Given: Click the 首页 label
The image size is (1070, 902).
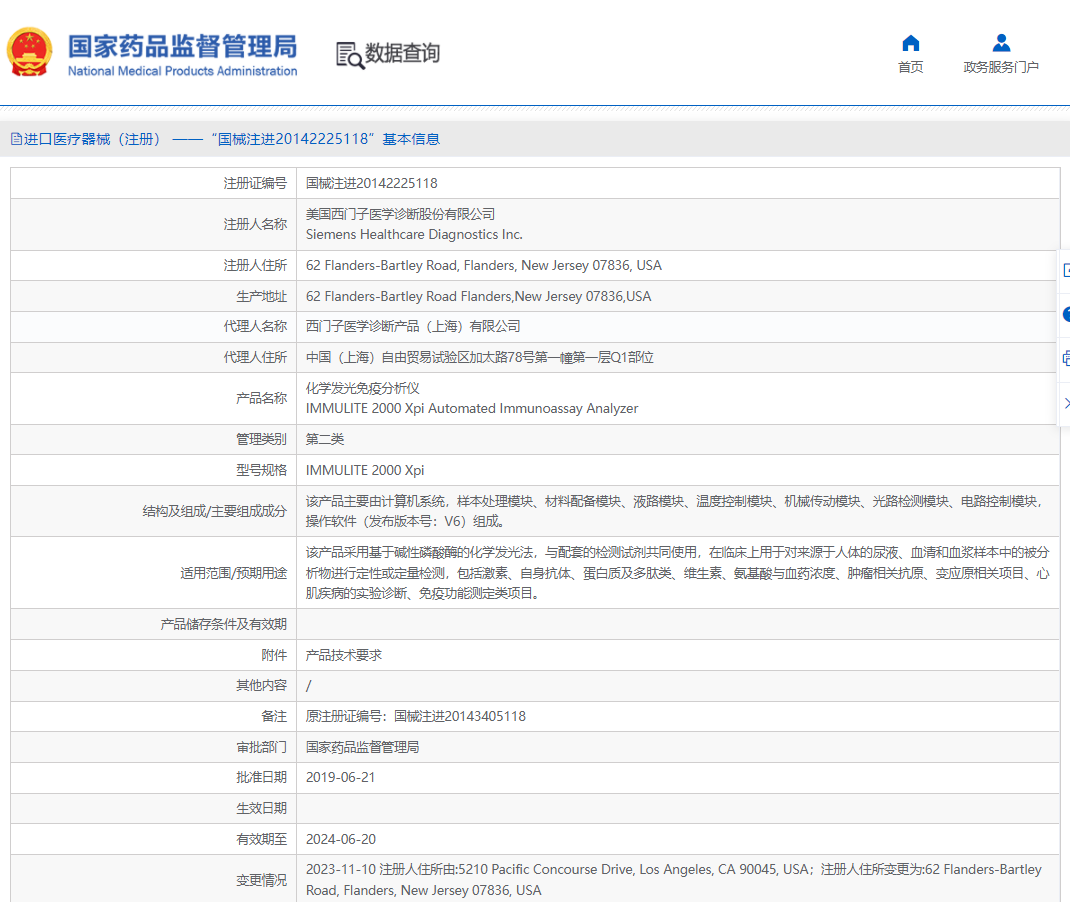Looking at the screenshot, I should 910,67.
